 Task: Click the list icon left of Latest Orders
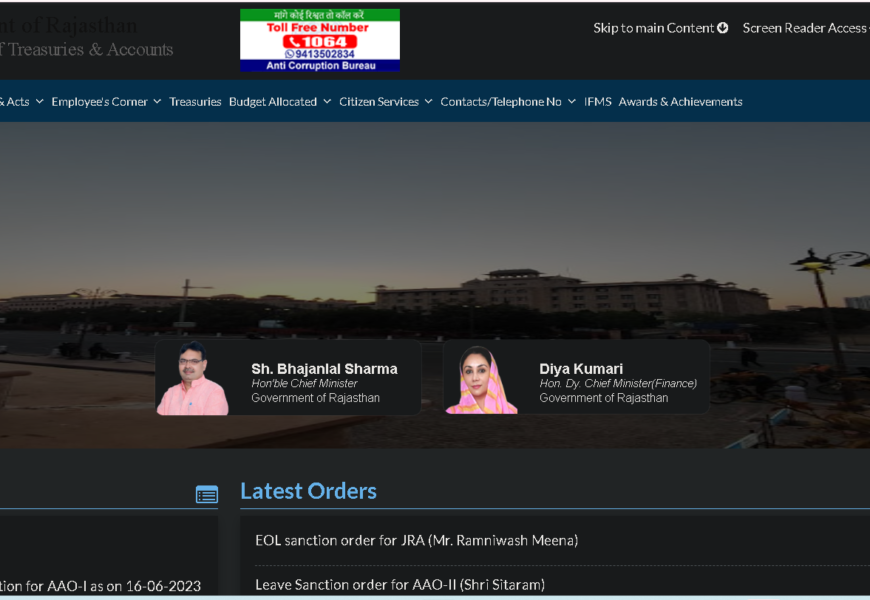(207, 494)
